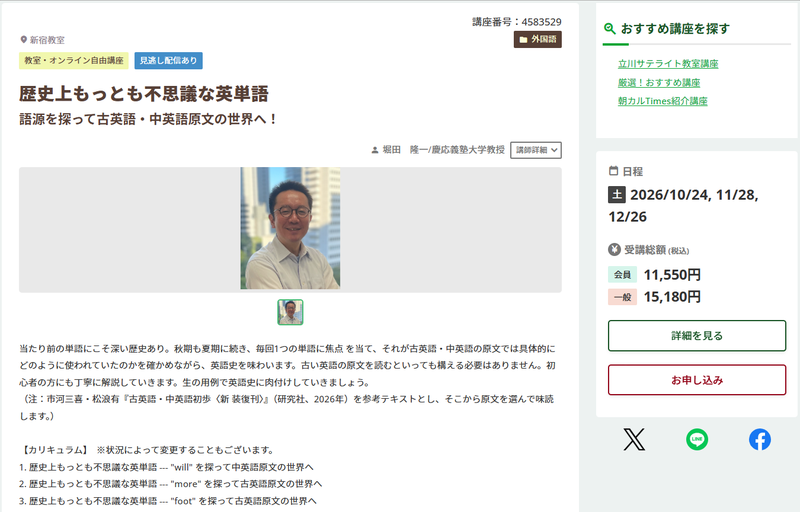This screenshot has width=800, height=512.
Task: Click the 11,550円 member price
Action: tap(672, 275)
